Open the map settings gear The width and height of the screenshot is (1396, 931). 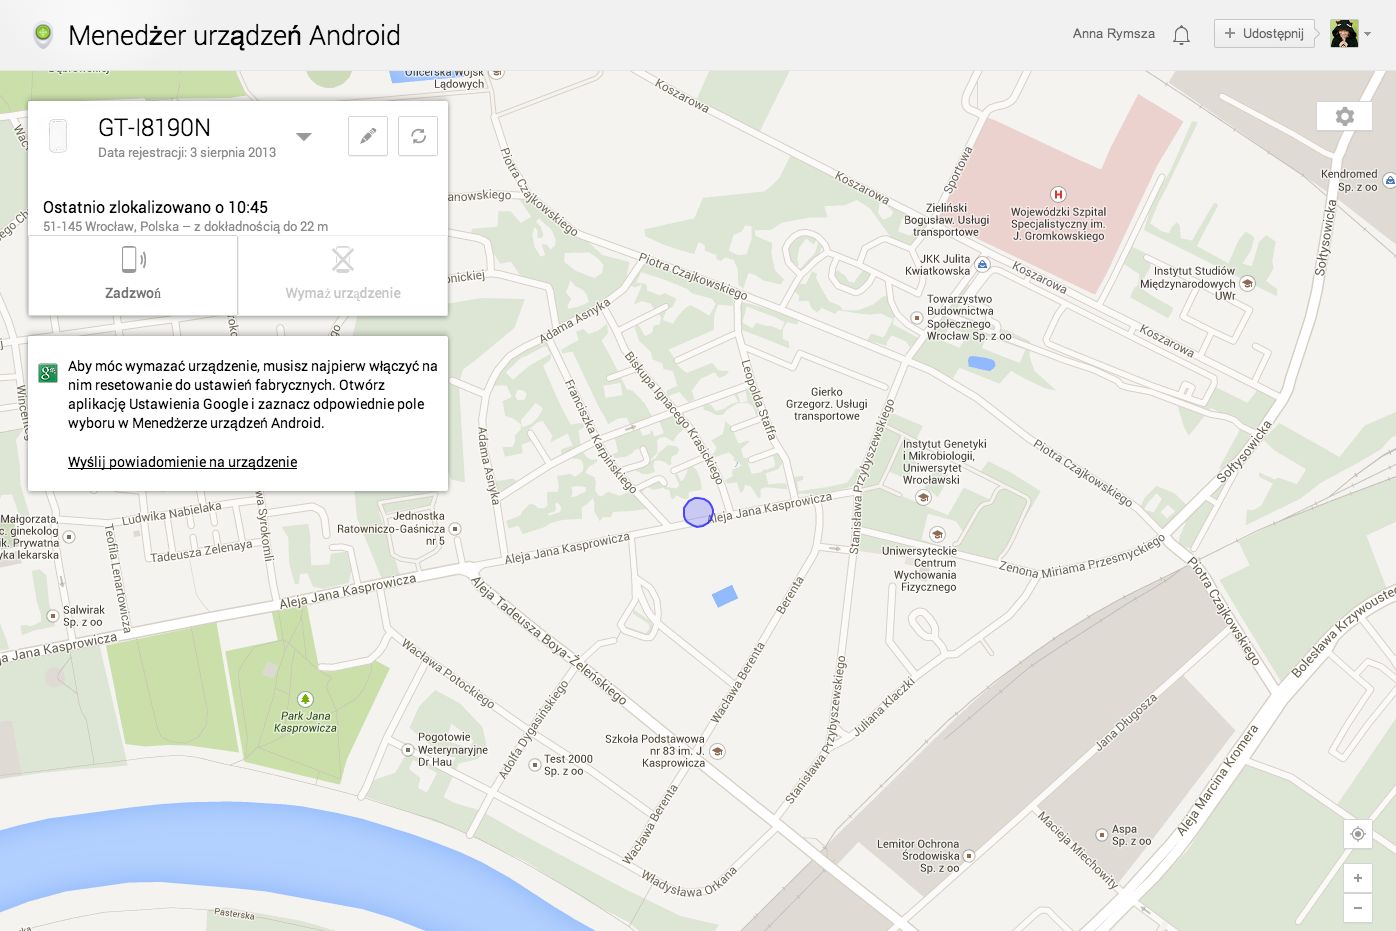[x=1345, y=116]
